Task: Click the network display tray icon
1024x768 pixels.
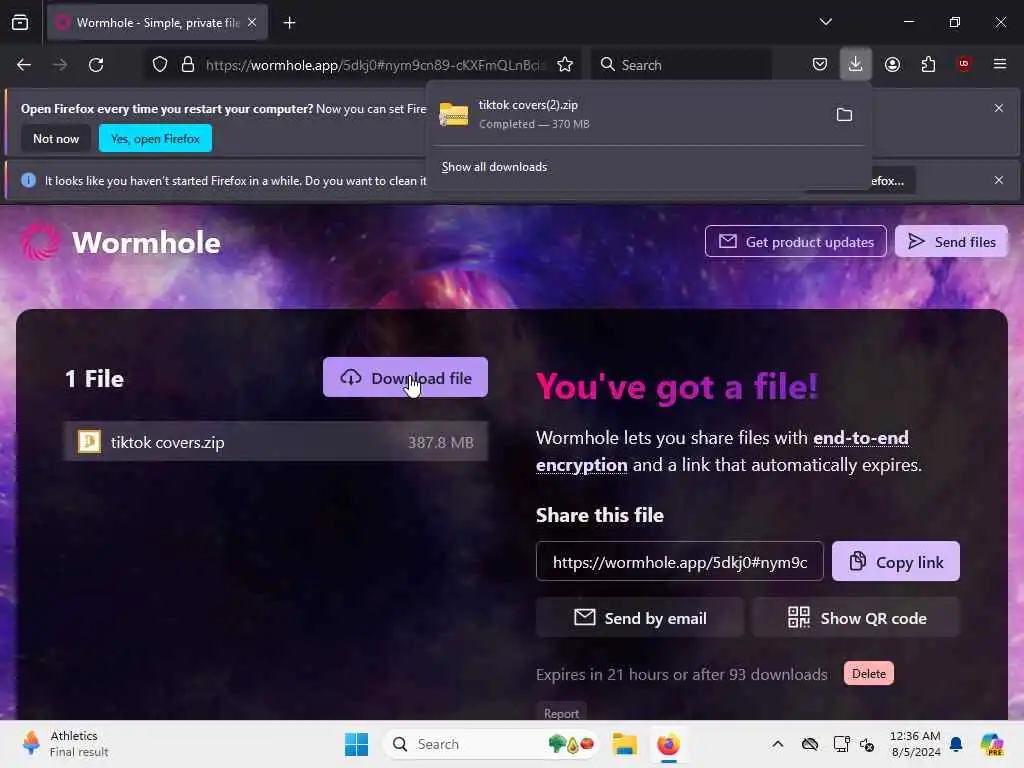Action: click(841, 744)
